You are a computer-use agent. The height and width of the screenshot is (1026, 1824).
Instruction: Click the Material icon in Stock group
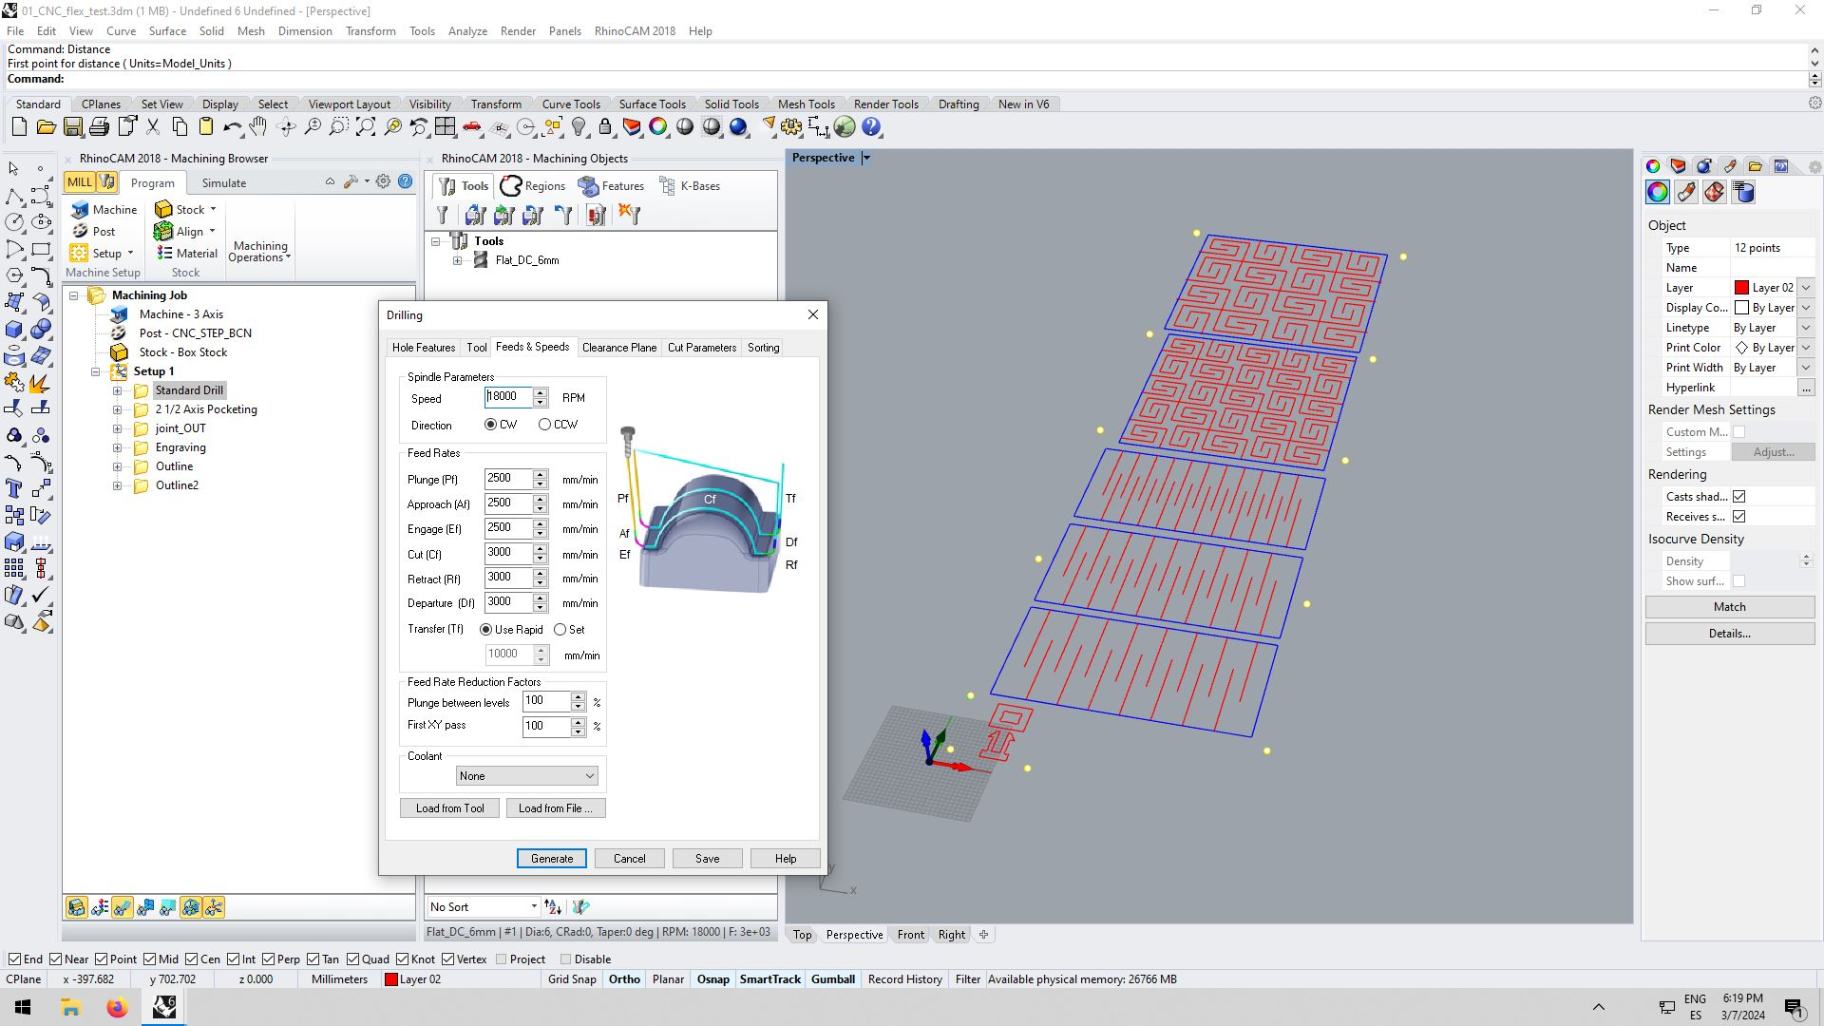164,253
